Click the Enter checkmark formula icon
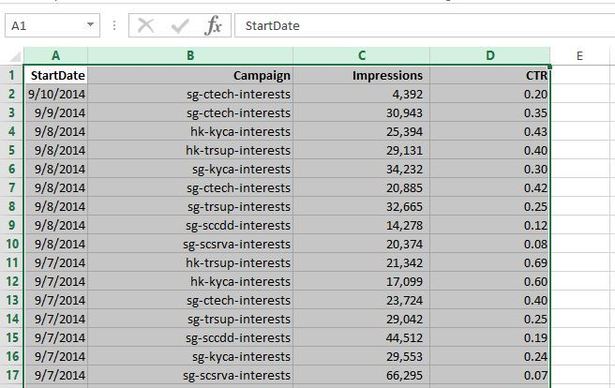This screenshot has width=615, height=388. click(180, 26)
